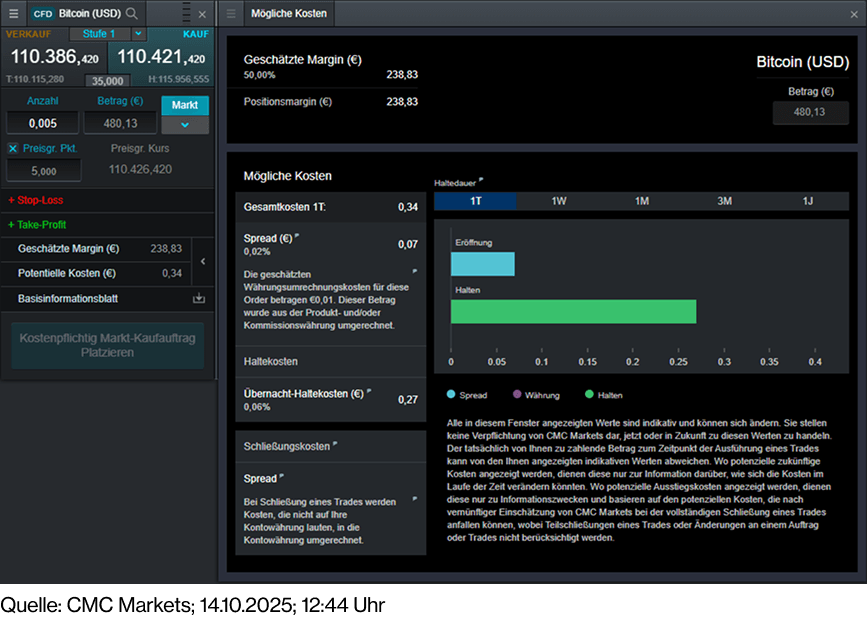This screenshot has width=867, height=642.
Task: Add a Stop-Loss to the order
Action: 36,201
